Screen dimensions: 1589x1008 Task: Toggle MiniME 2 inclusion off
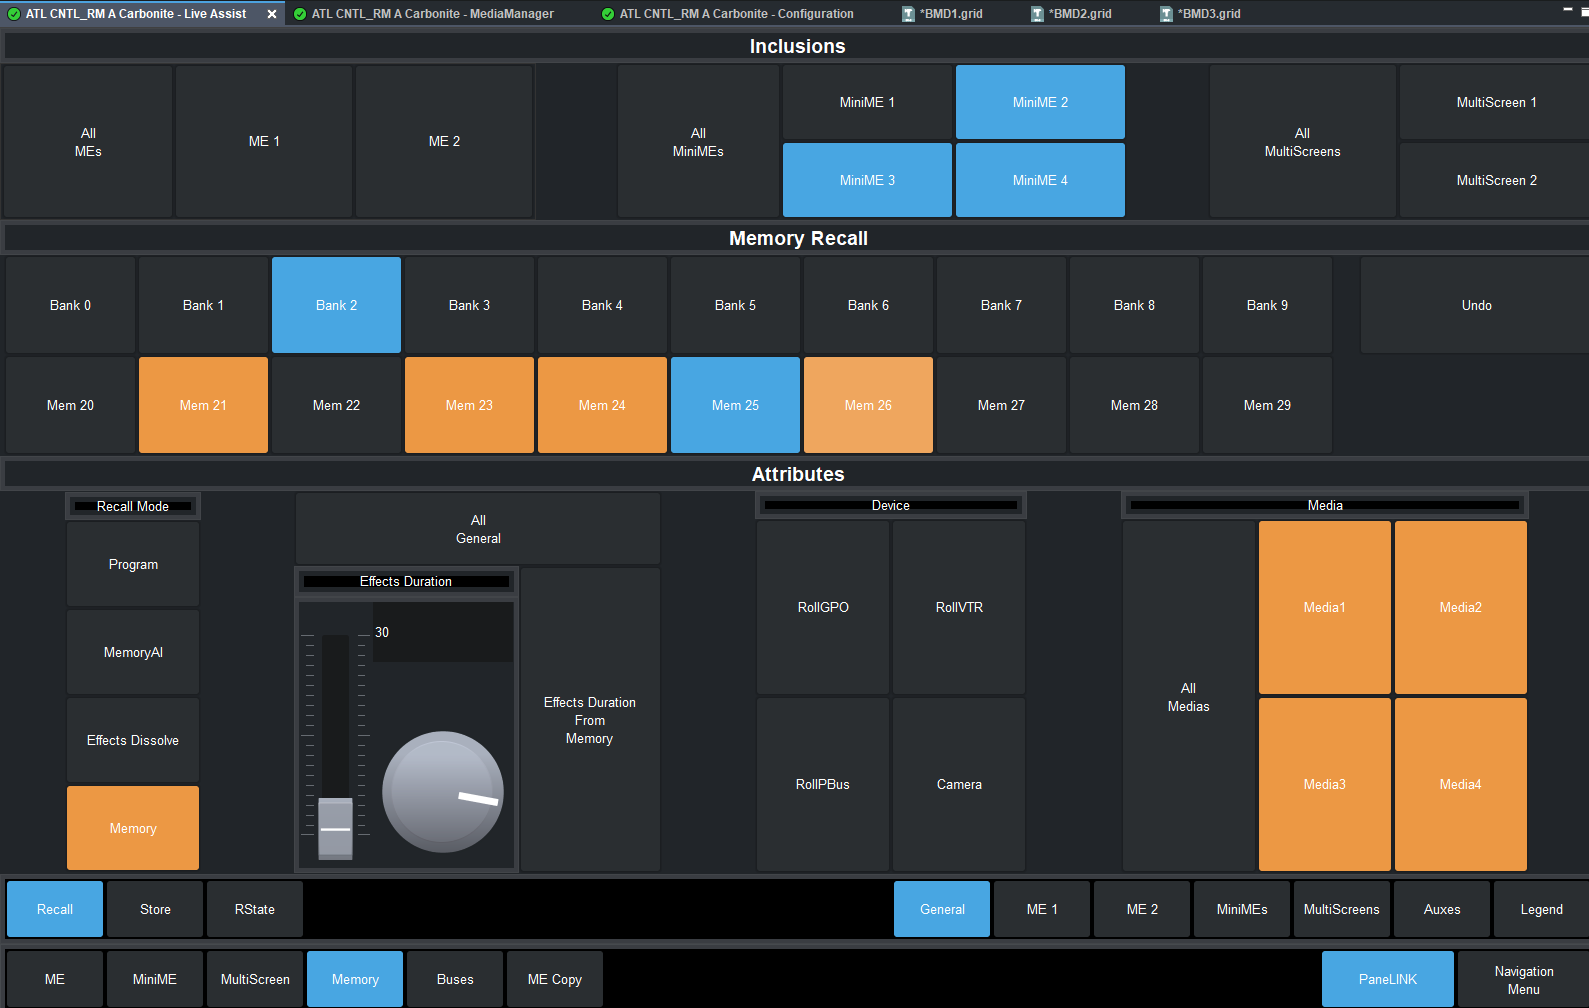pos(1040,102)
